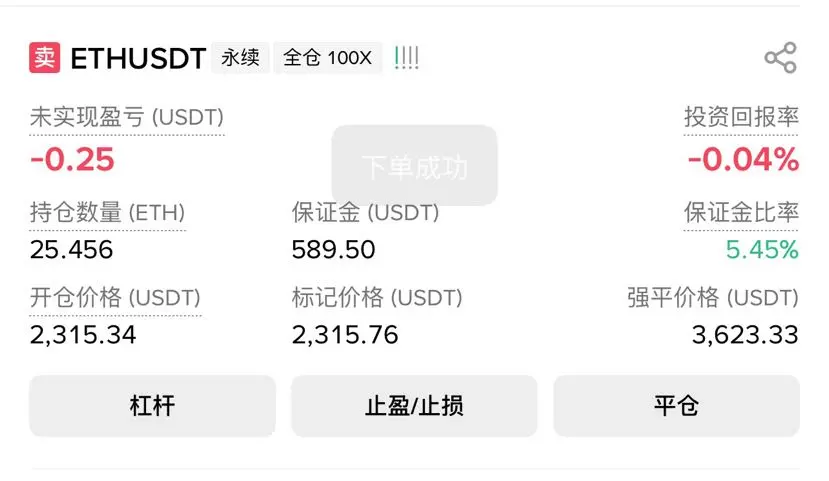Tap the 保证金 (USDT) label
The height and width of the screenshot is (481, 829).
click(365, 212)
